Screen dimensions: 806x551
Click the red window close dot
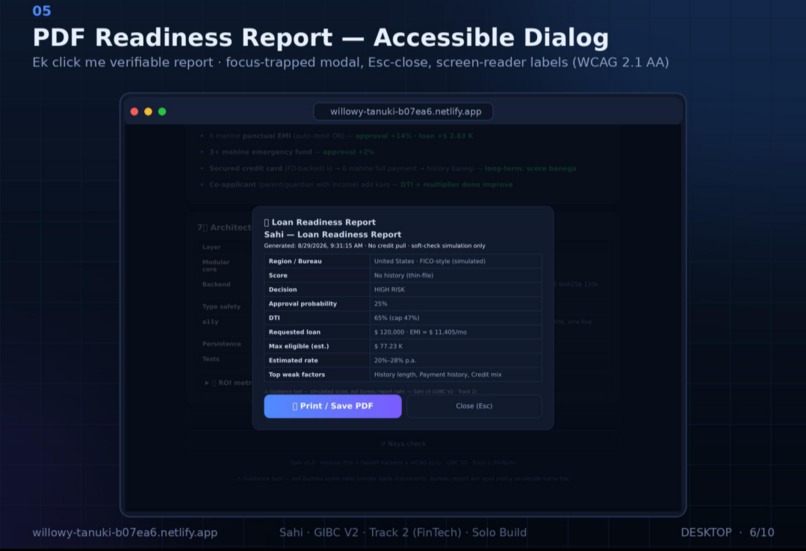coord(134,112)
